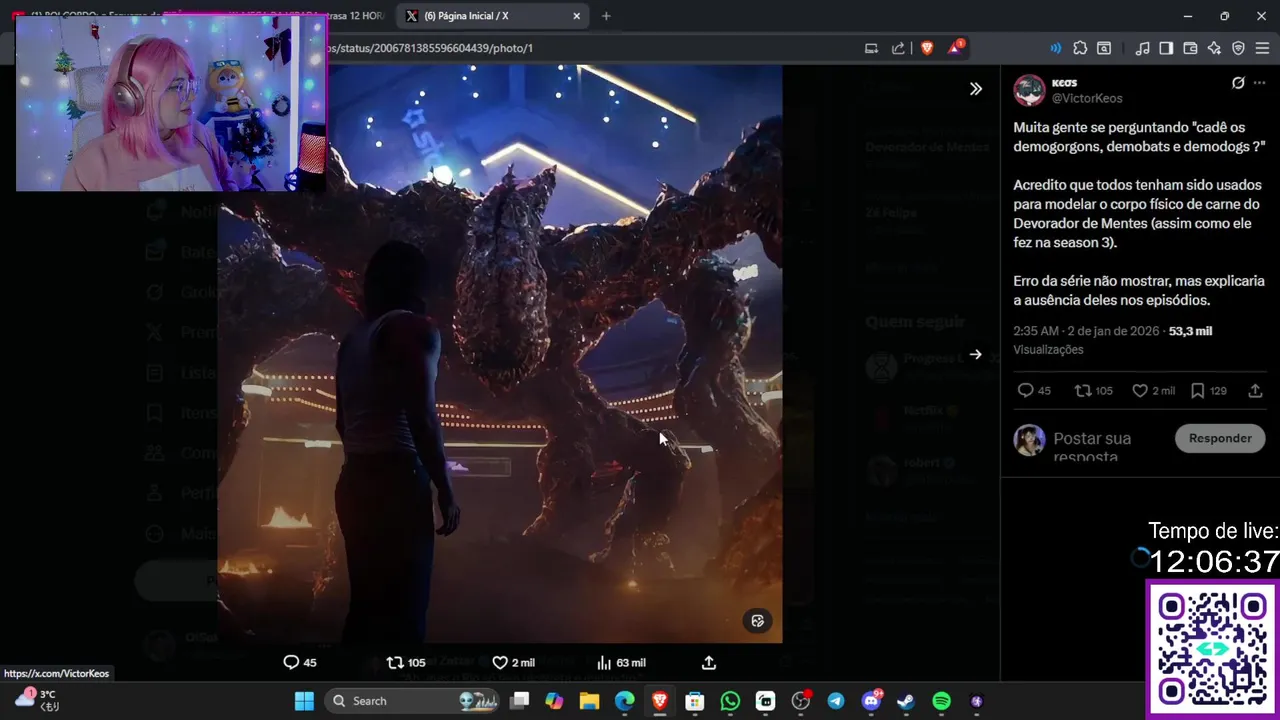Screen dimensions: 1280x720
Task: Open Discord from the taskbar
Action: 871,701
